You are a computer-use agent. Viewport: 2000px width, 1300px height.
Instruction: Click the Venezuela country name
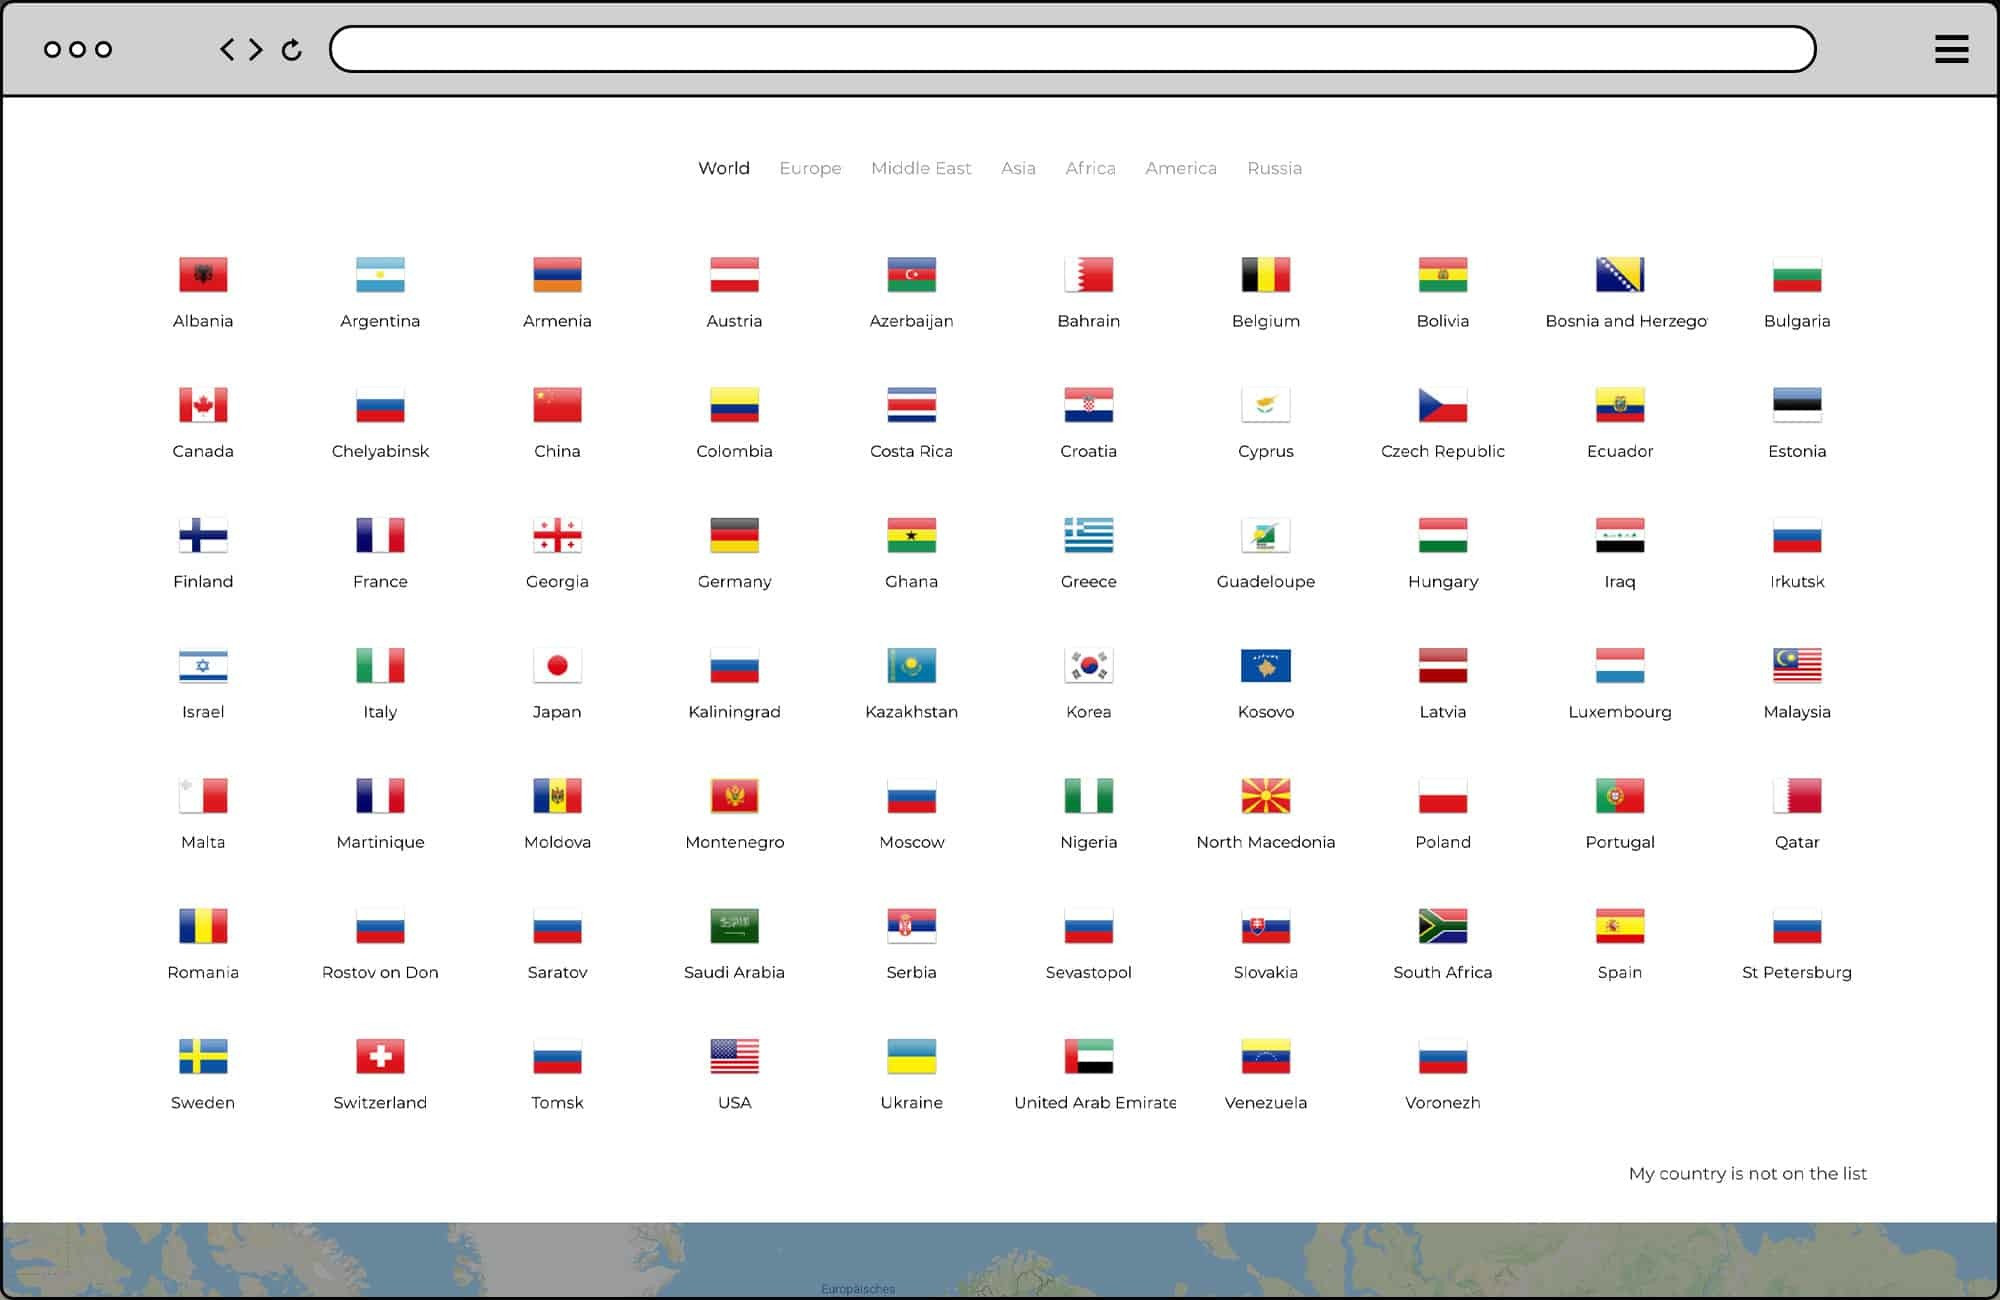[x=1266, y=1103]
